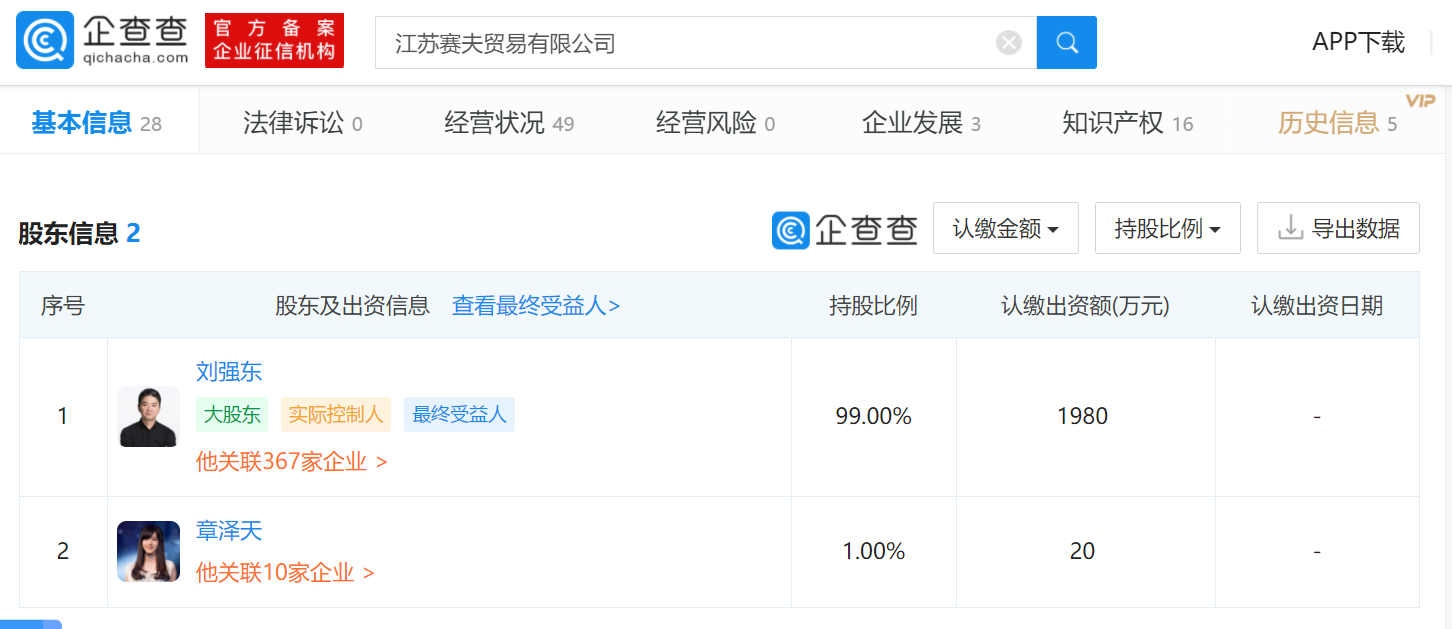Click the 序号 column header
Image resolution: width=1452 pixels, height=629 pixels.
click(63, 305)
